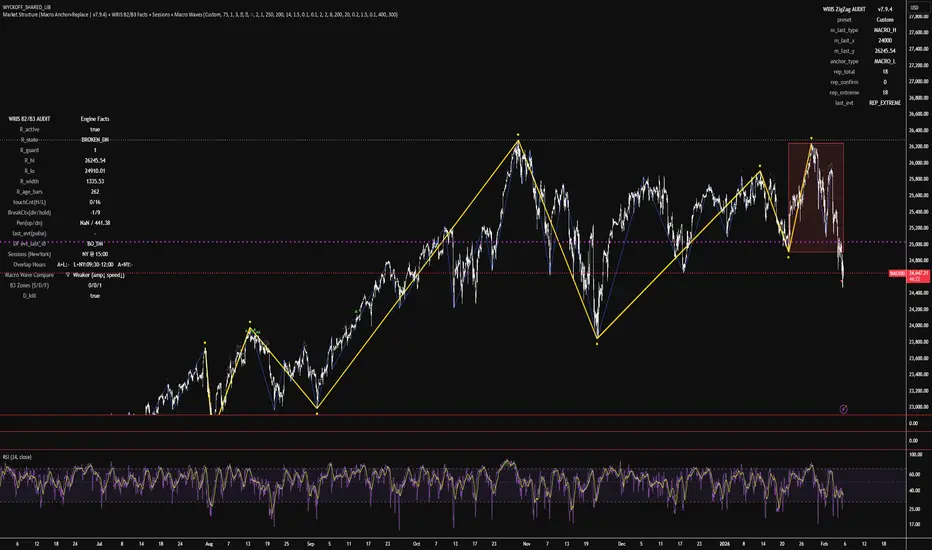Screen dimensions: 932x550
Task: Click the v7.9.4 version cell
Action: pyautogui.click(x=885, y=10)
